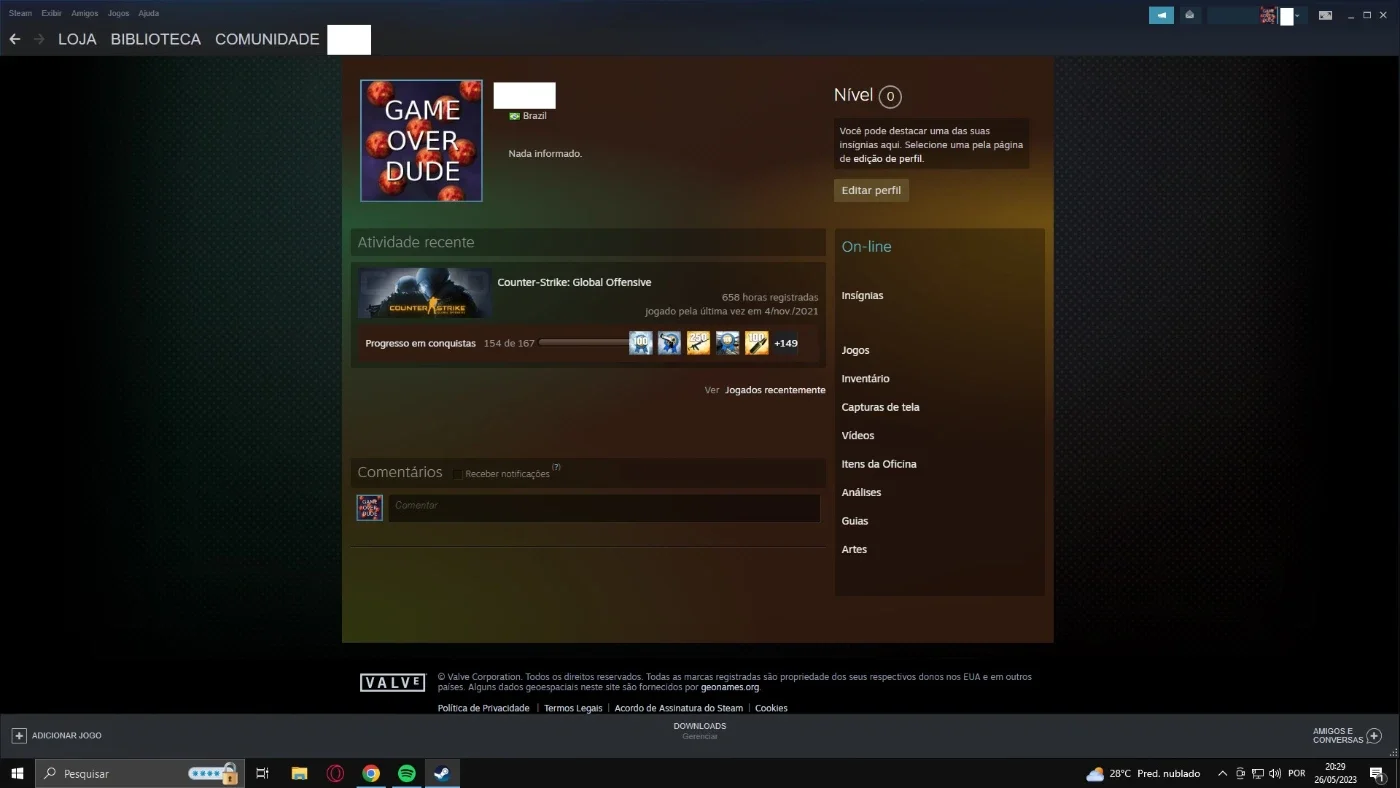Screen dimensions: 1400x788
Task: Open the Jogos menu in the menu bar
Action: point(118,14)
